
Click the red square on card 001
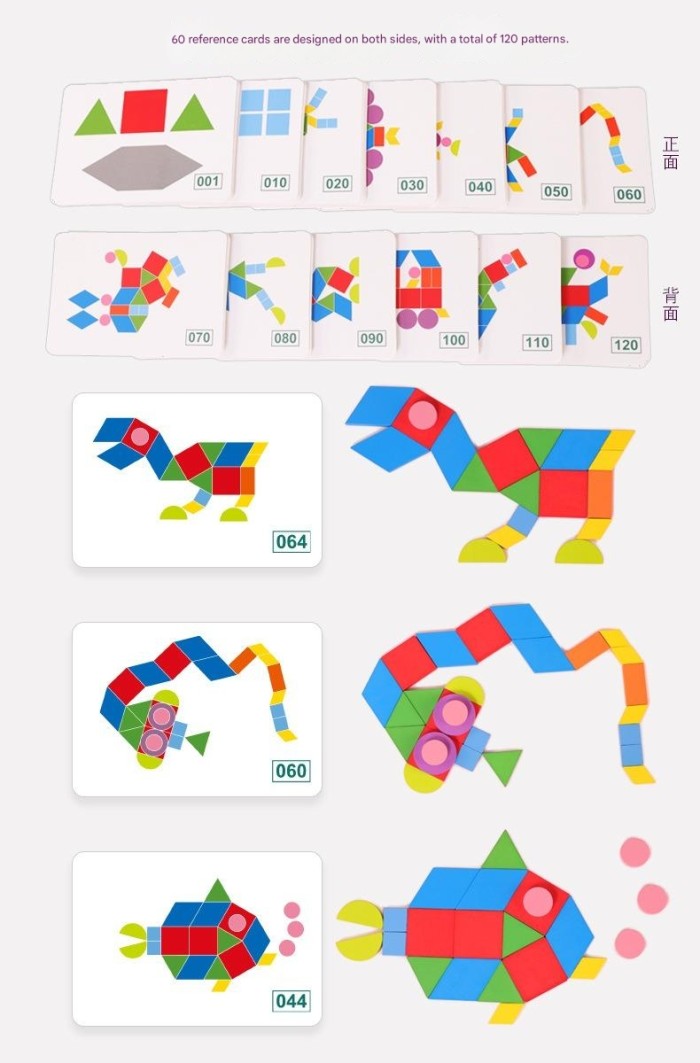tap(144, 111)
